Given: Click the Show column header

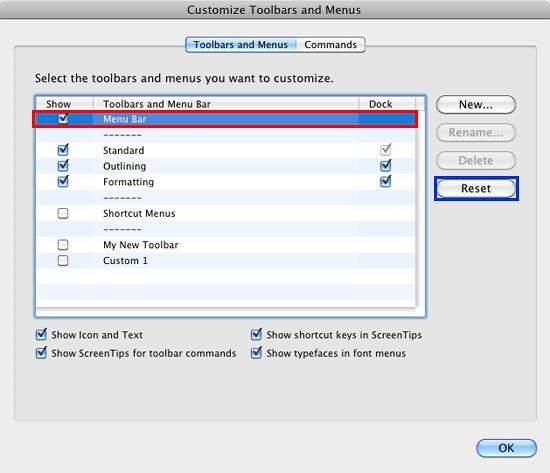Looking at the screenshot, I should [65, 104].
